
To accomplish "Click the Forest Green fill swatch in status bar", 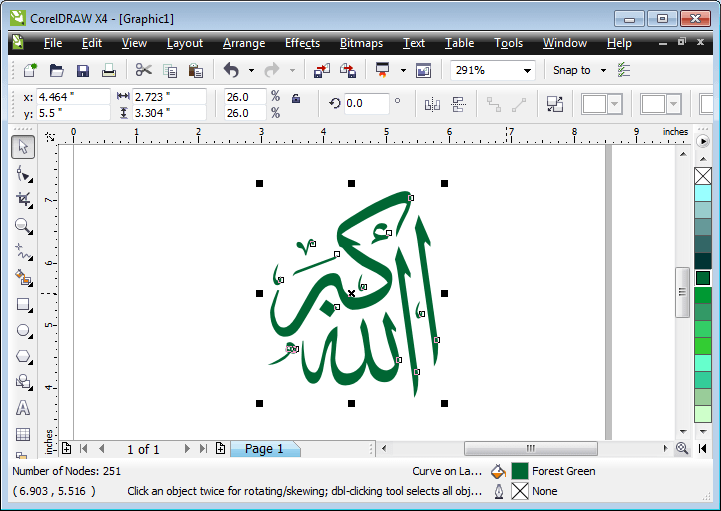I will pyautogui.click(x=520, y=471).
